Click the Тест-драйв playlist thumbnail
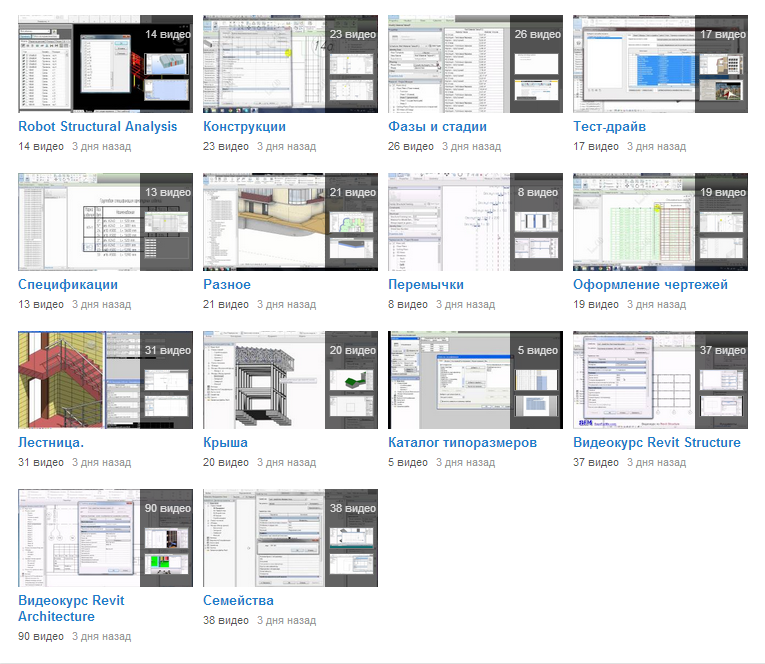The image size is (765, 664). (x=660, y=64)
